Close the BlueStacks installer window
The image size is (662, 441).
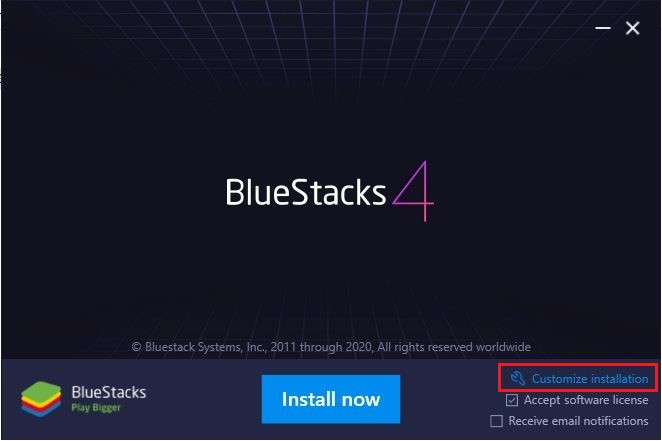[x=632, y=28]
